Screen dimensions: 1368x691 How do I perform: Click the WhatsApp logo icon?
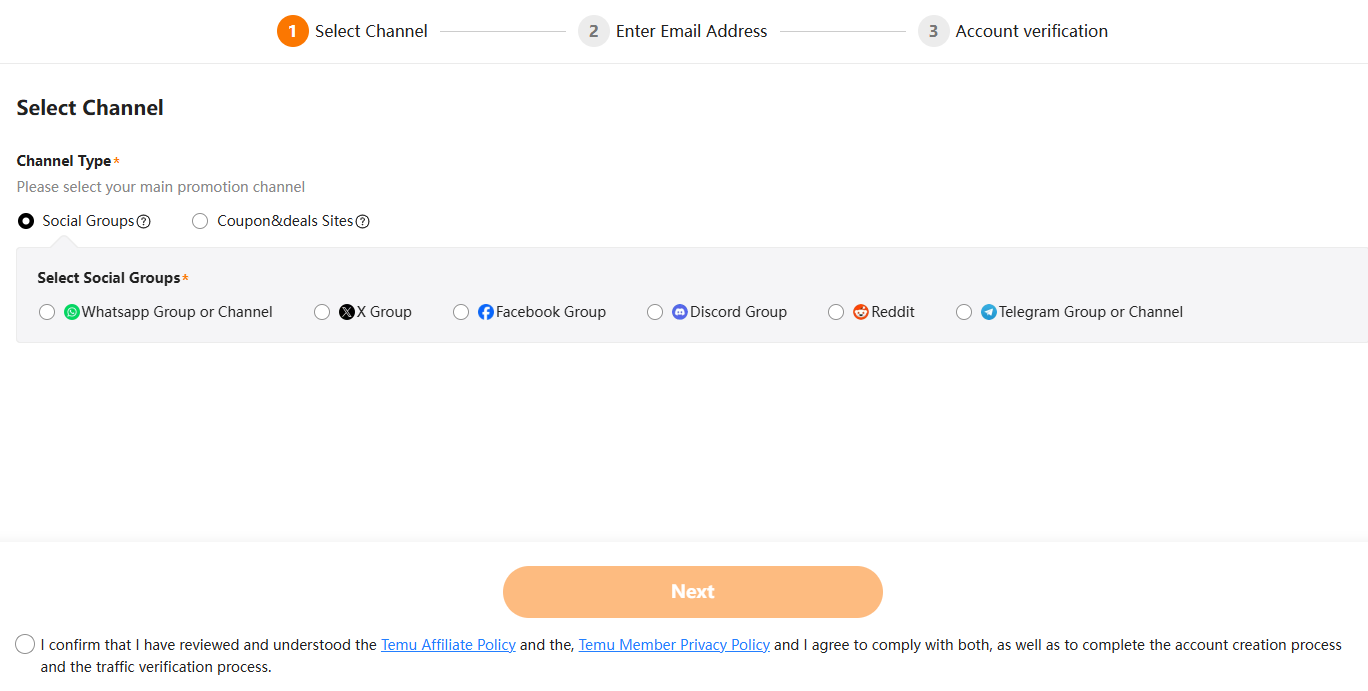coord(72,312)
